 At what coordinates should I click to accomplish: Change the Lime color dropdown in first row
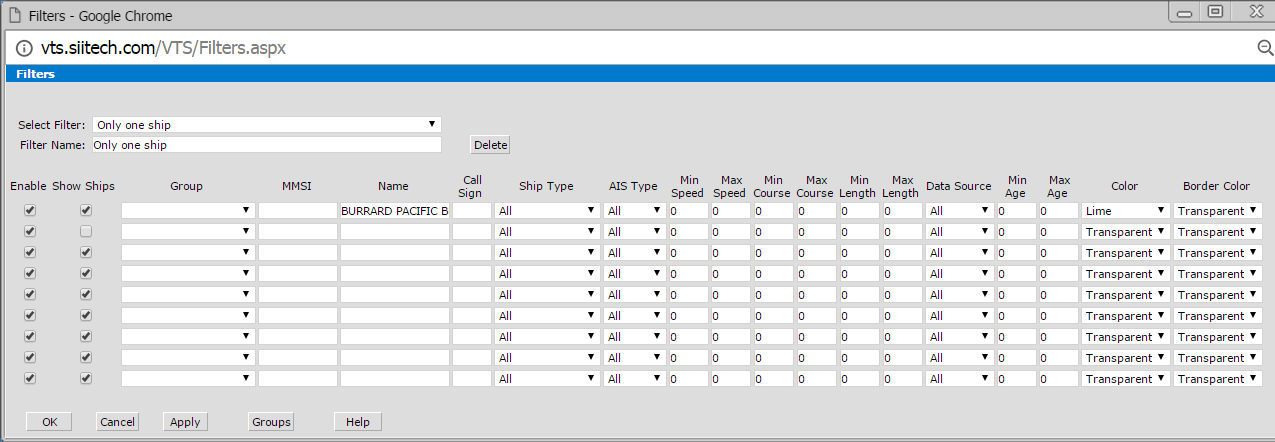(1125, 211)
